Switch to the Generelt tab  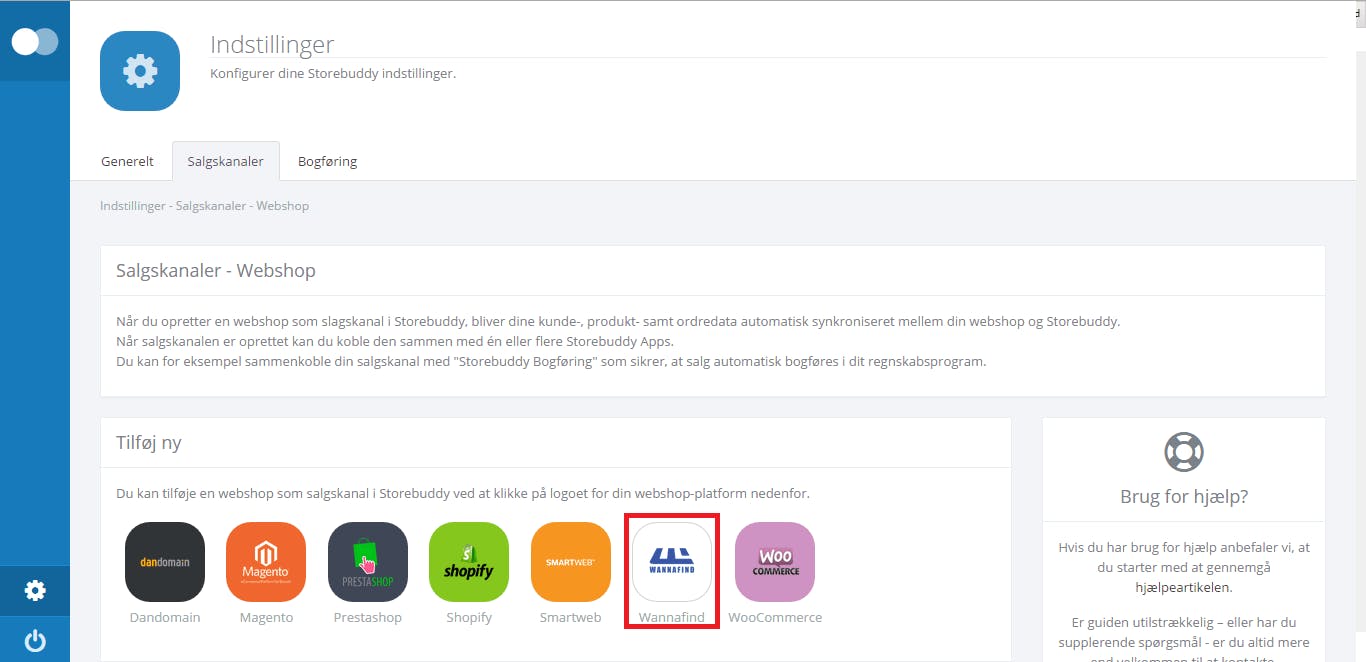click(127, 161)
